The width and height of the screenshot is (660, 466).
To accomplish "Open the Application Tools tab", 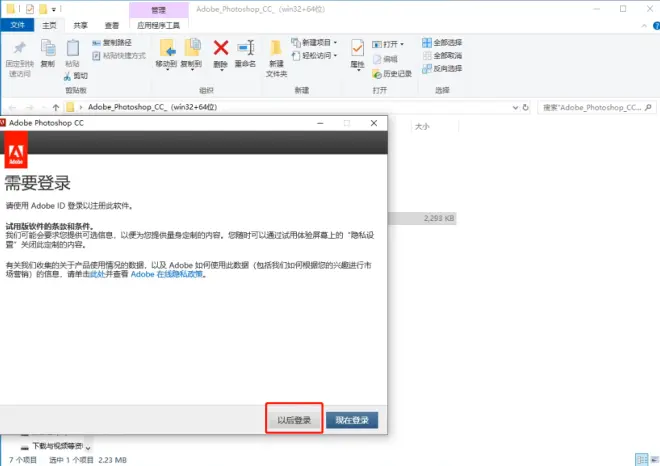I will [158, 26].
